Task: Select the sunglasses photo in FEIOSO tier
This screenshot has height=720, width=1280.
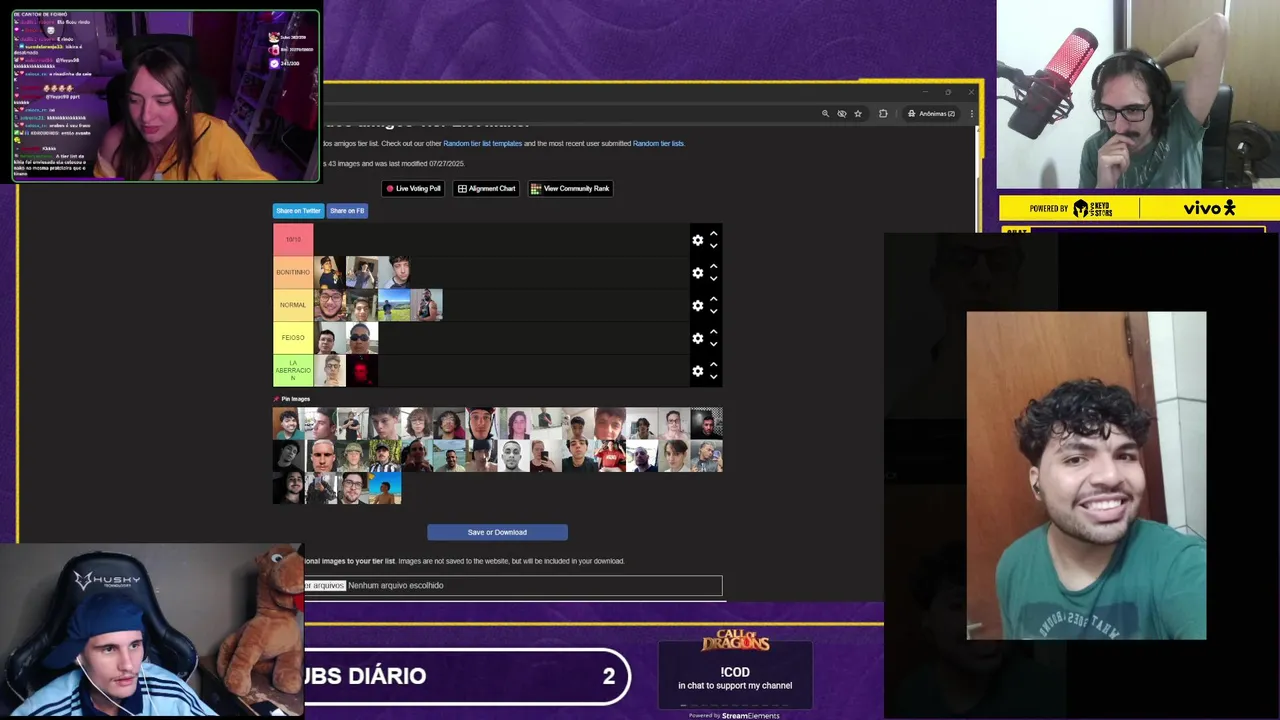Action: tap(362, 338)
